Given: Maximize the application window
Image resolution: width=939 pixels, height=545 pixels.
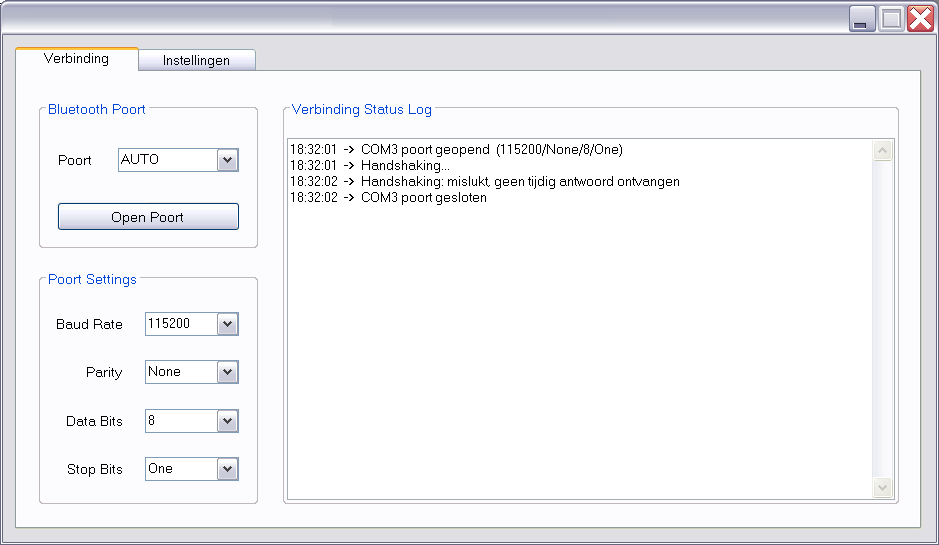Looking at the screenshot, I should tap(891, 19).
